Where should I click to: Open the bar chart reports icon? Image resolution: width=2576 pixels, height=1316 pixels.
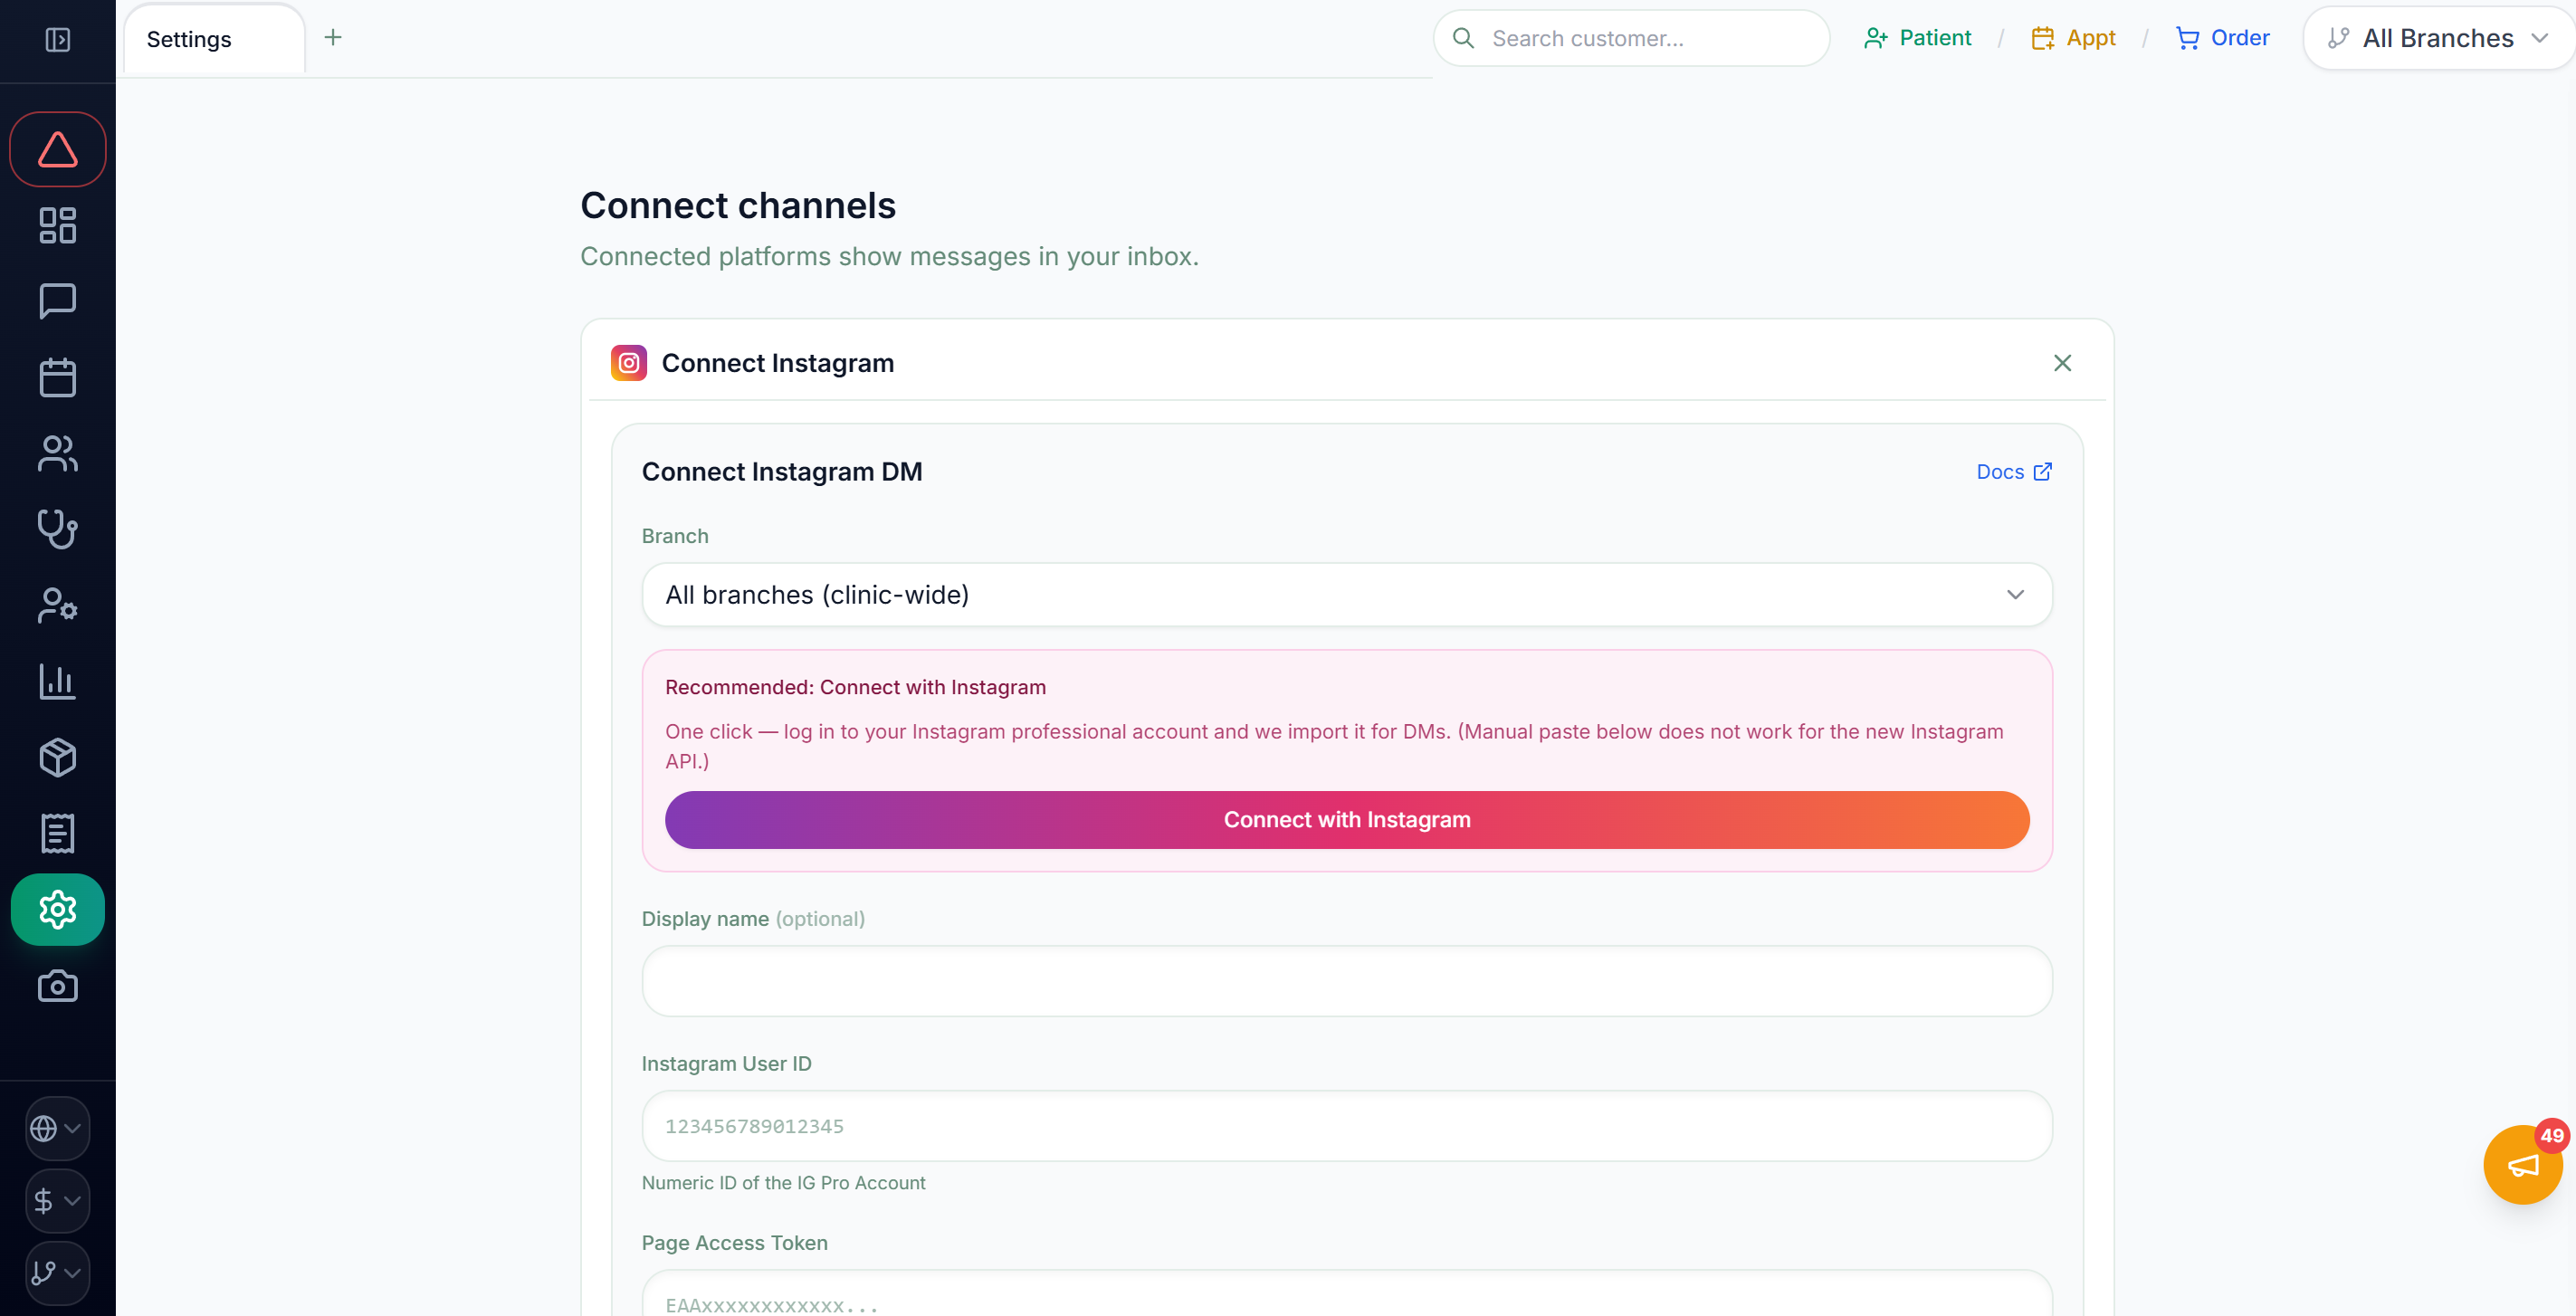57,682
